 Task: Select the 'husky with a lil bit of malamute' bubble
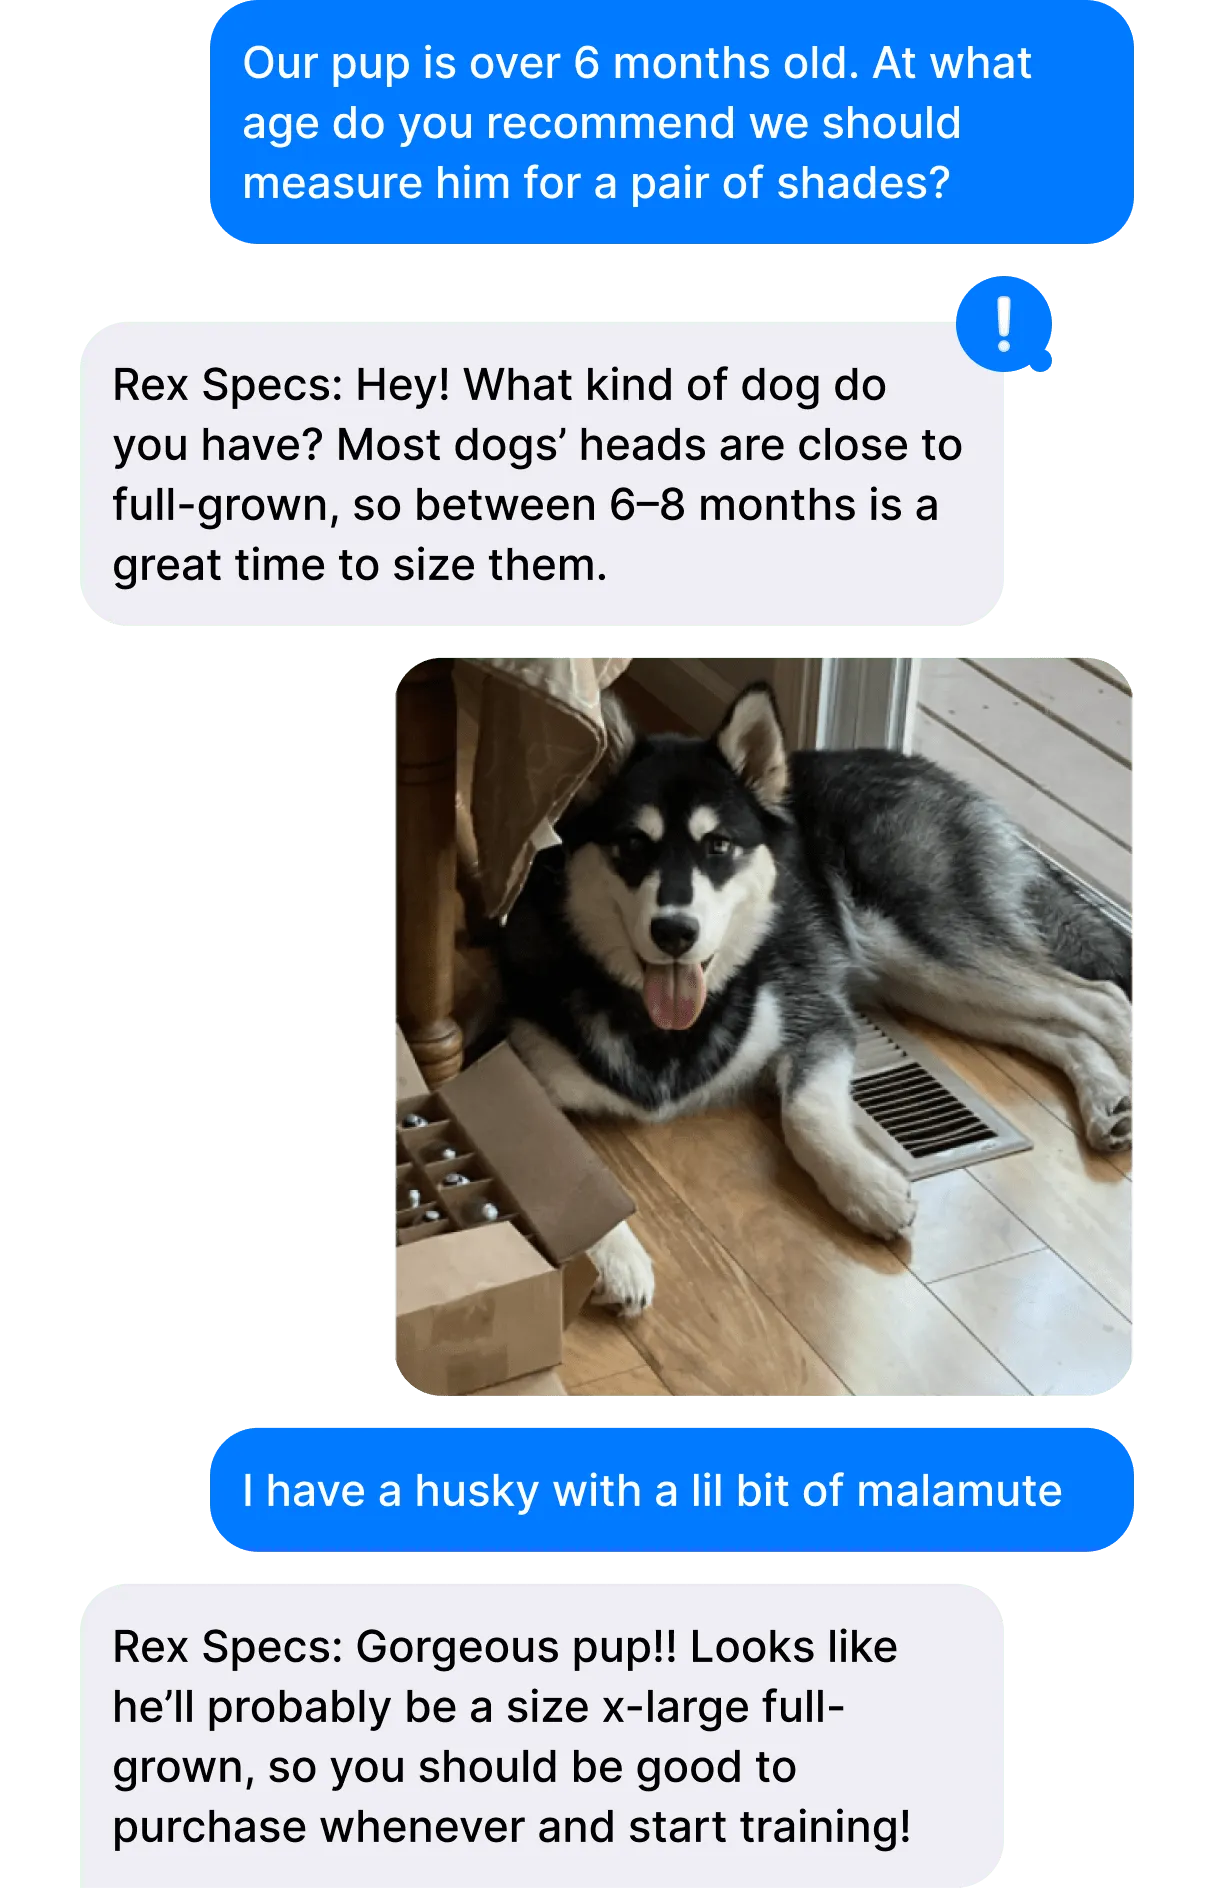[x=671, y=1490]
